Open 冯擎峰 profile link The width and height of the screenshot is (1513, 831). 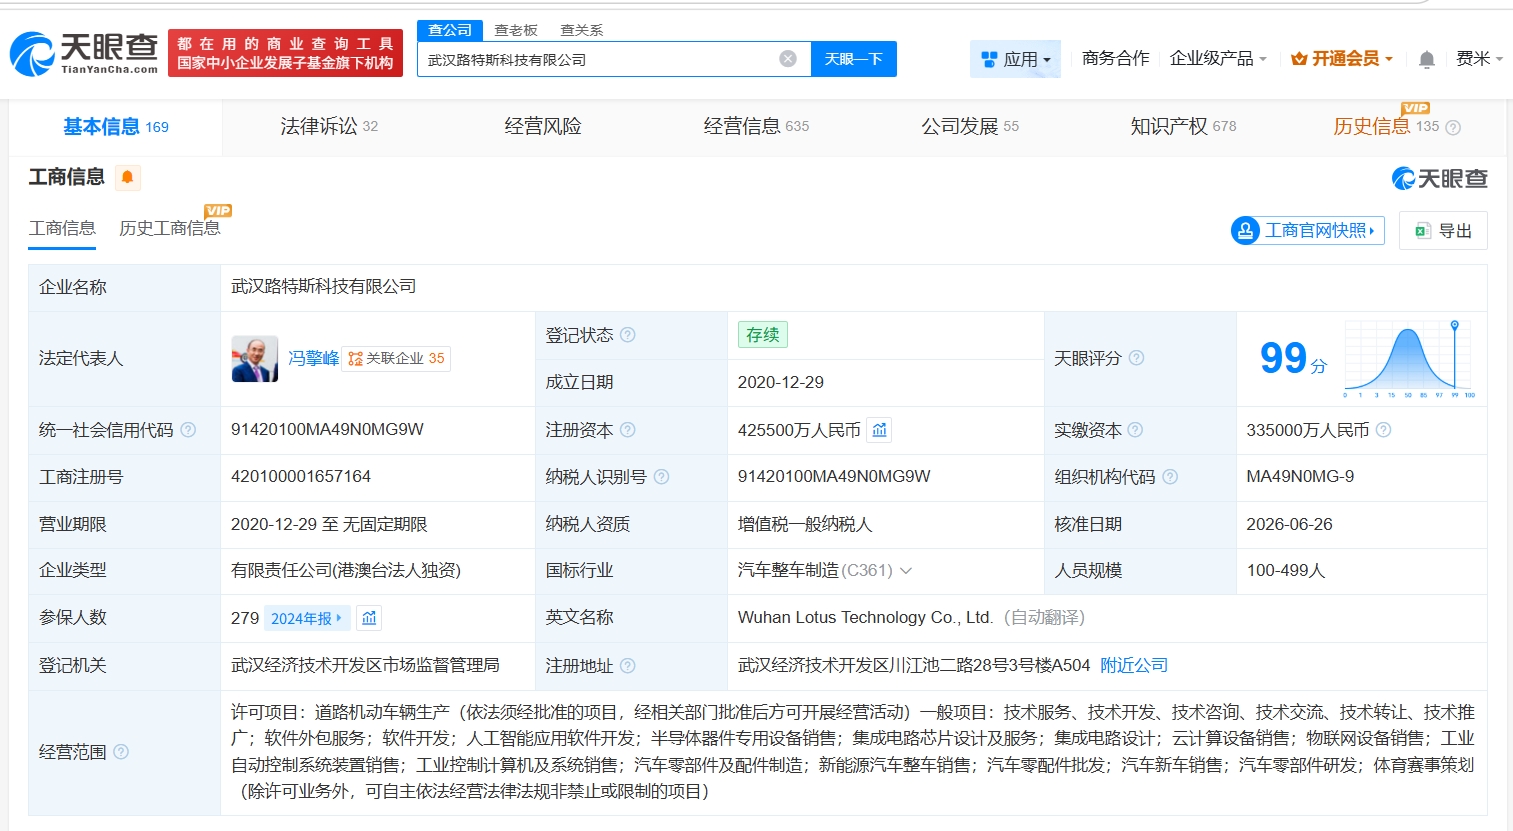[x=314, y=359]
